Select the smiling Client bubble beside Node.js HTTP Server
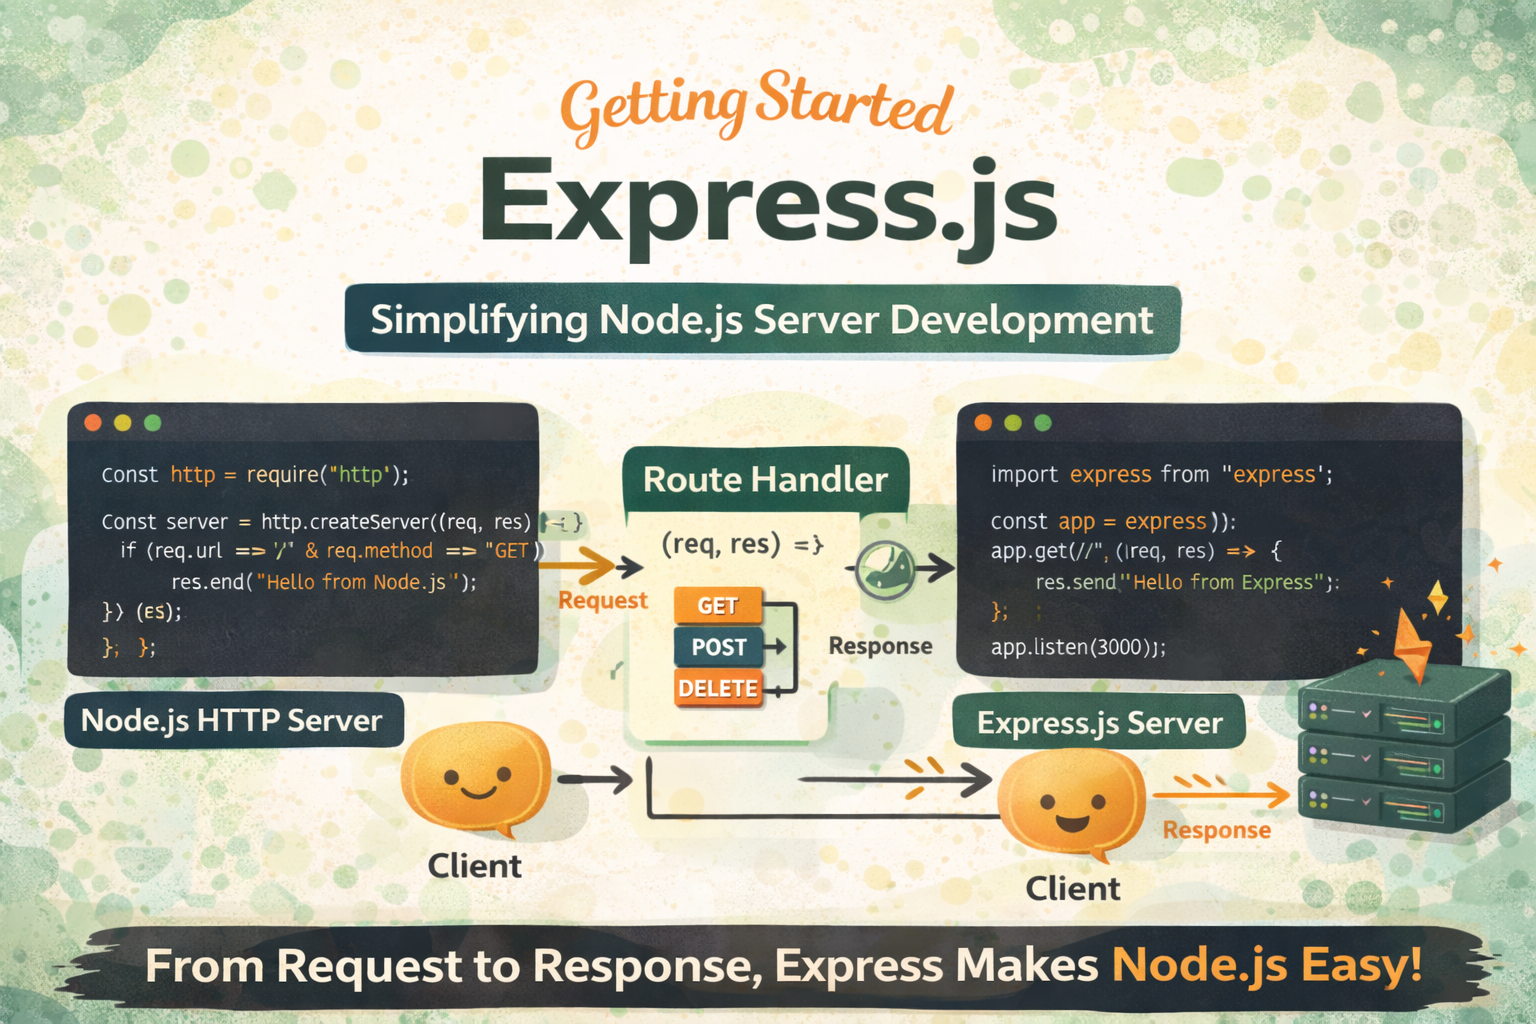Screen dimensions: 1536x1024 [x=476, y=781]
